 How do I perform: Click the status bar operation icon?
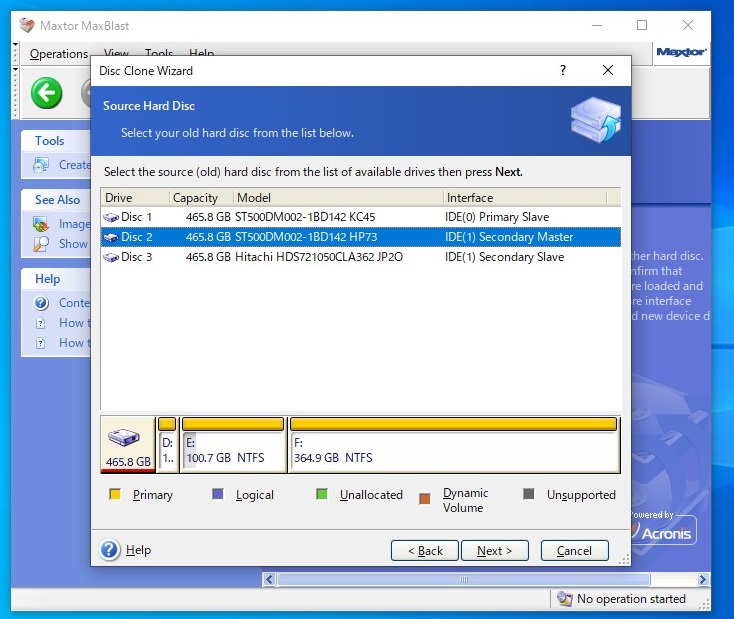[x=565, y=599]
